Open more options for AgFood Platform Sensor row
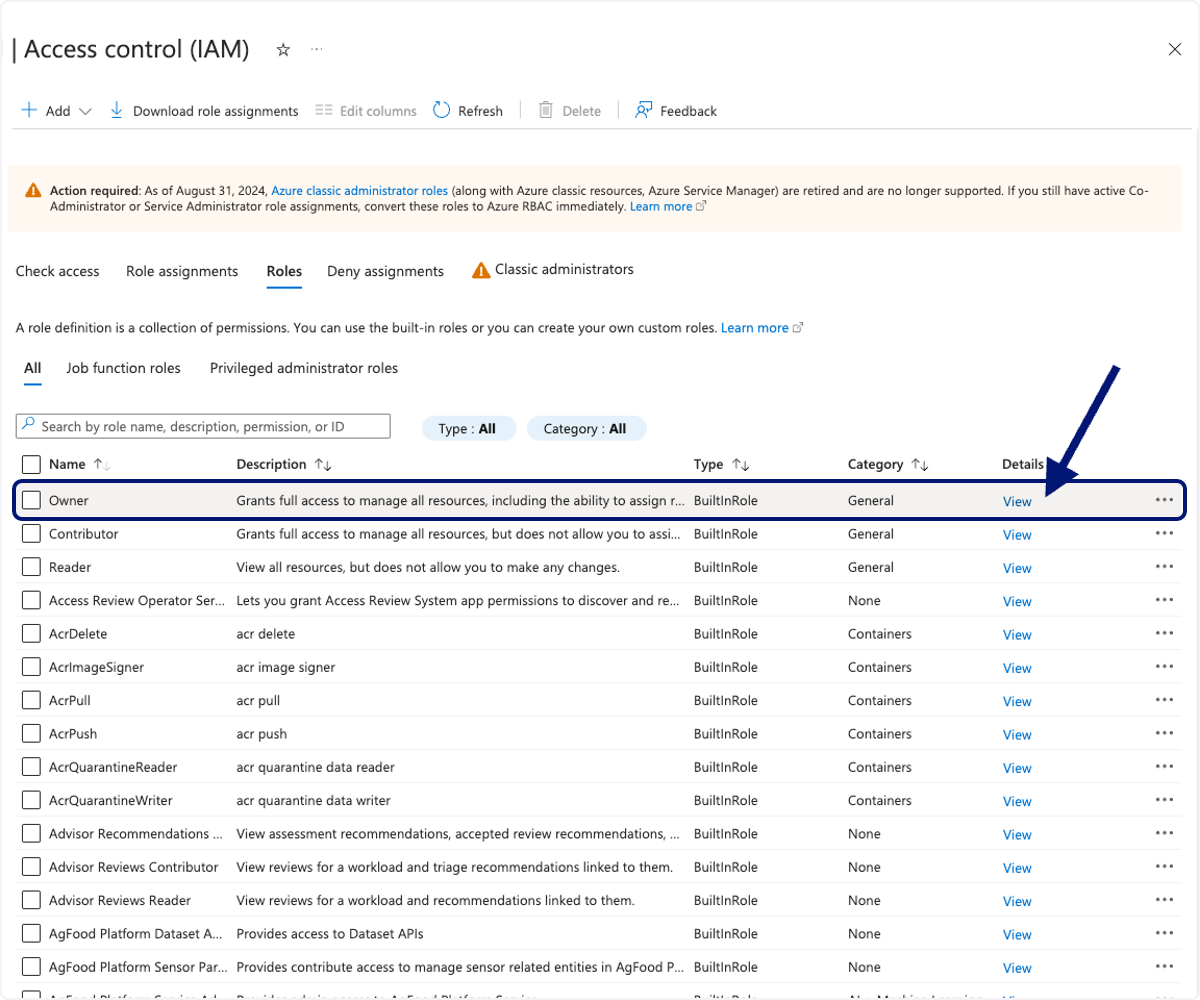This screenshot has height=1000, width=1200. (x=1164, y=967)
